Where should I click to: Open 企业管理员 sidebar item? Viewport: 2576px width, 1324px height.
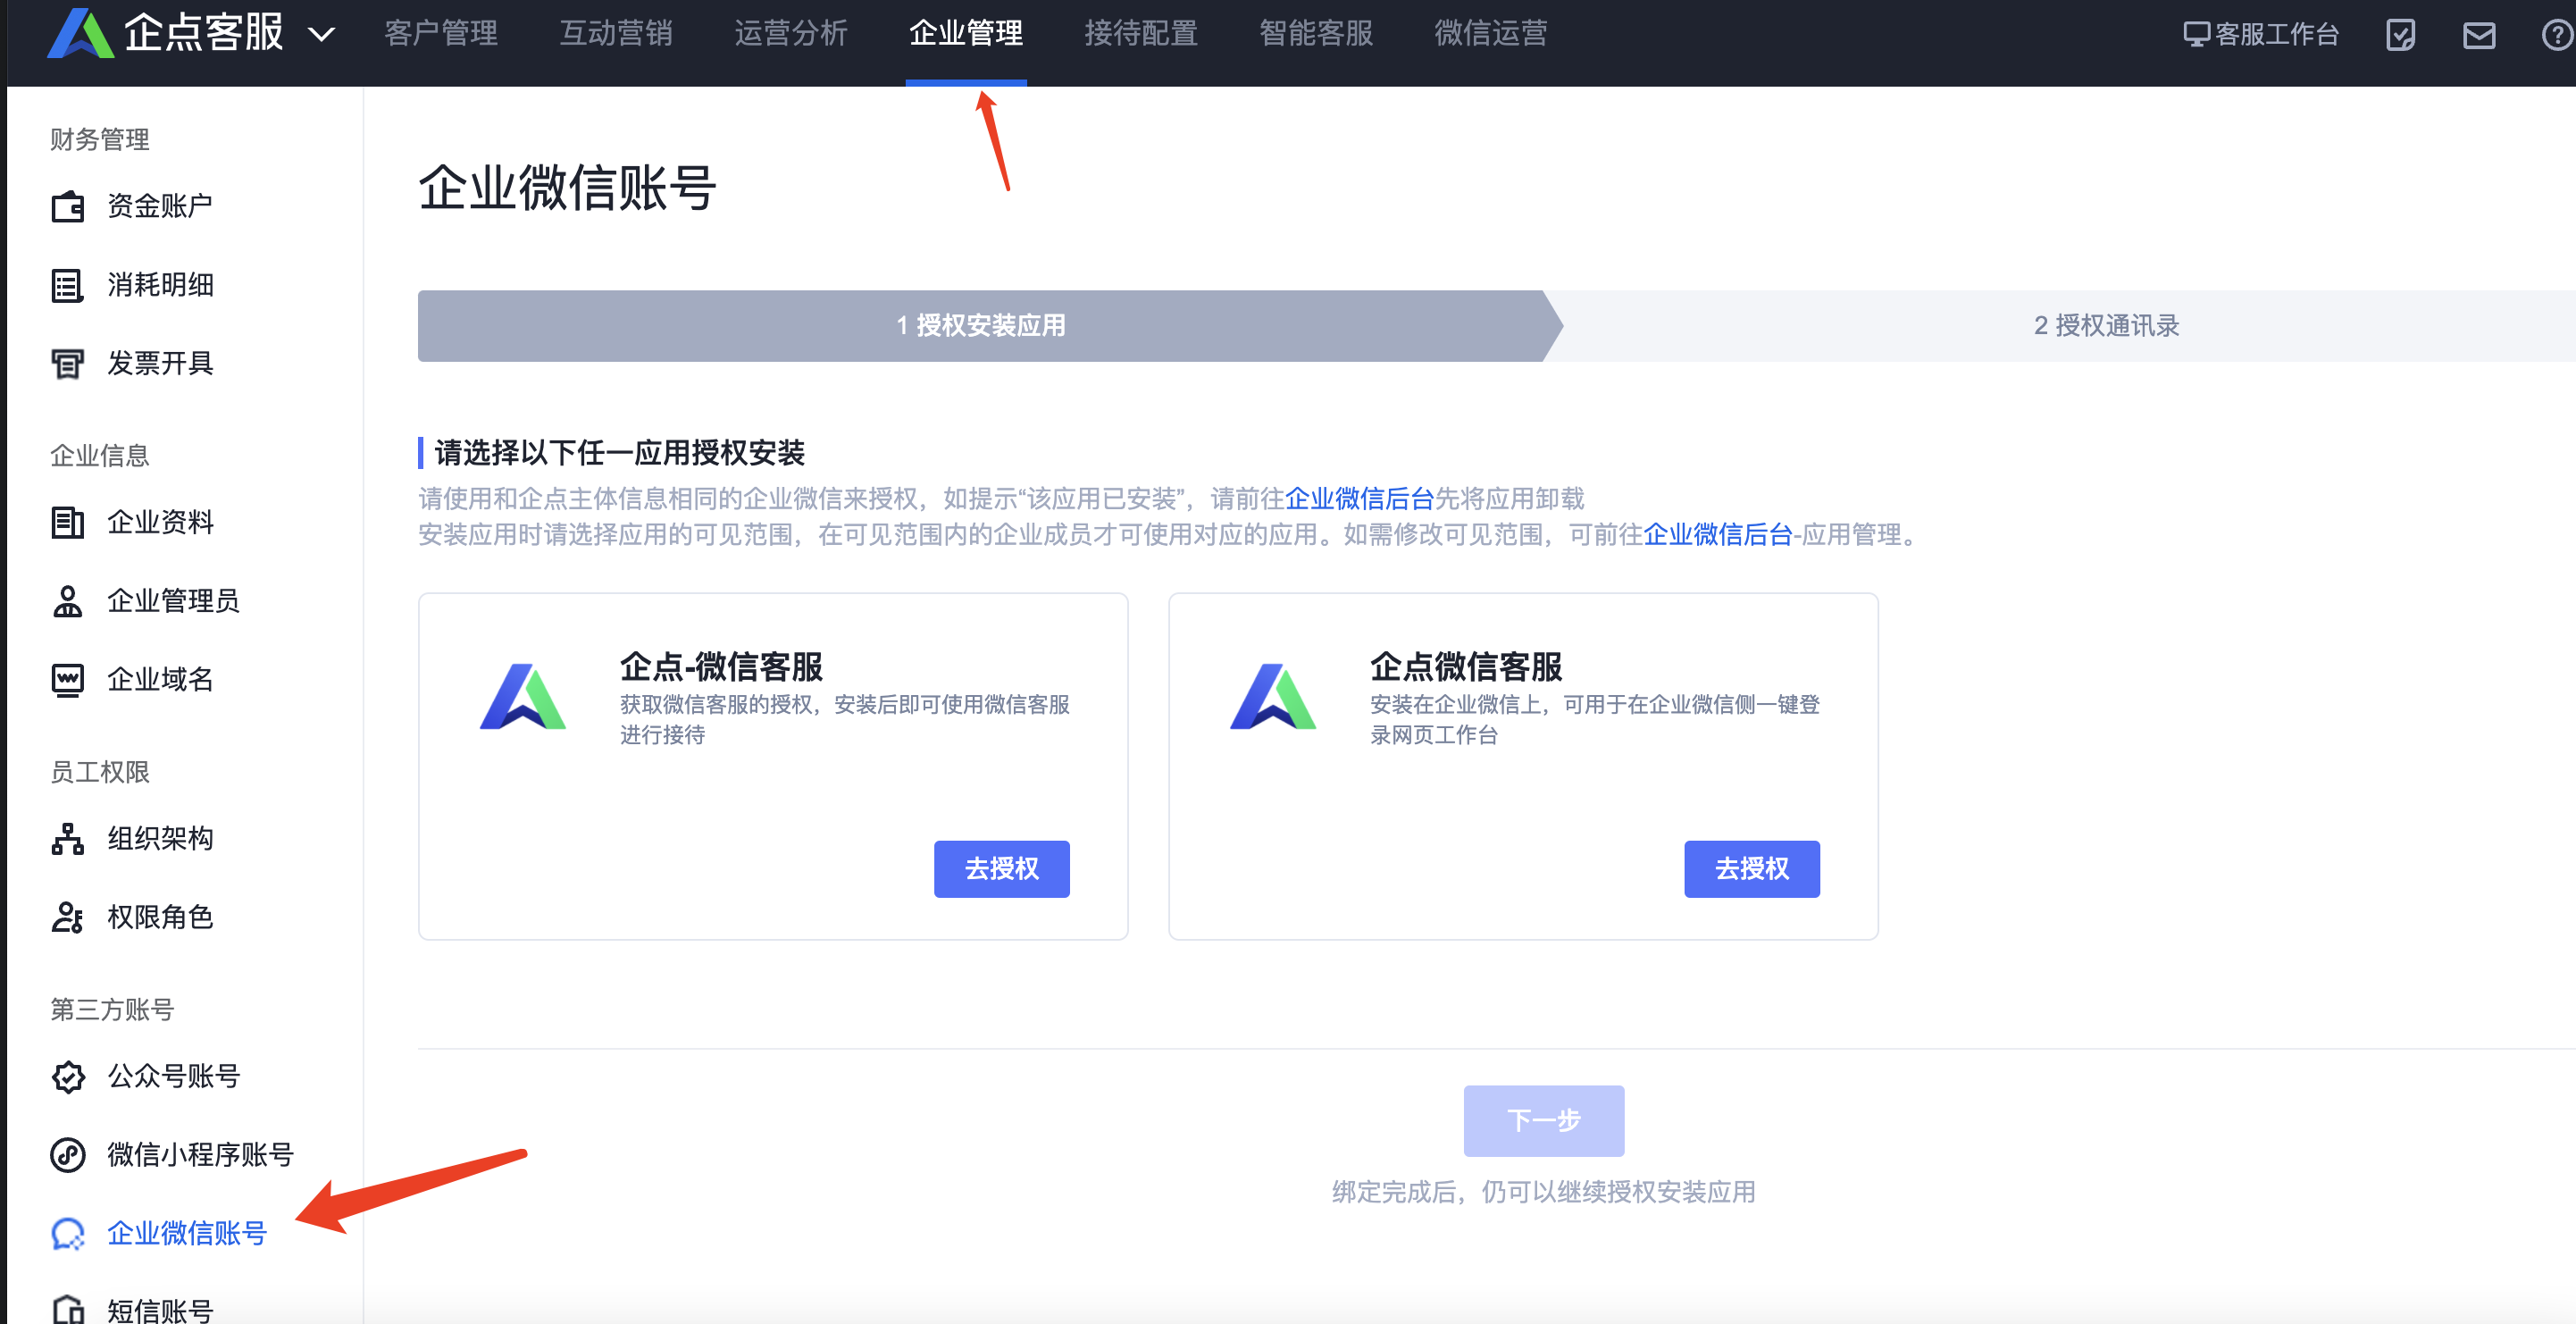point(173,601)
